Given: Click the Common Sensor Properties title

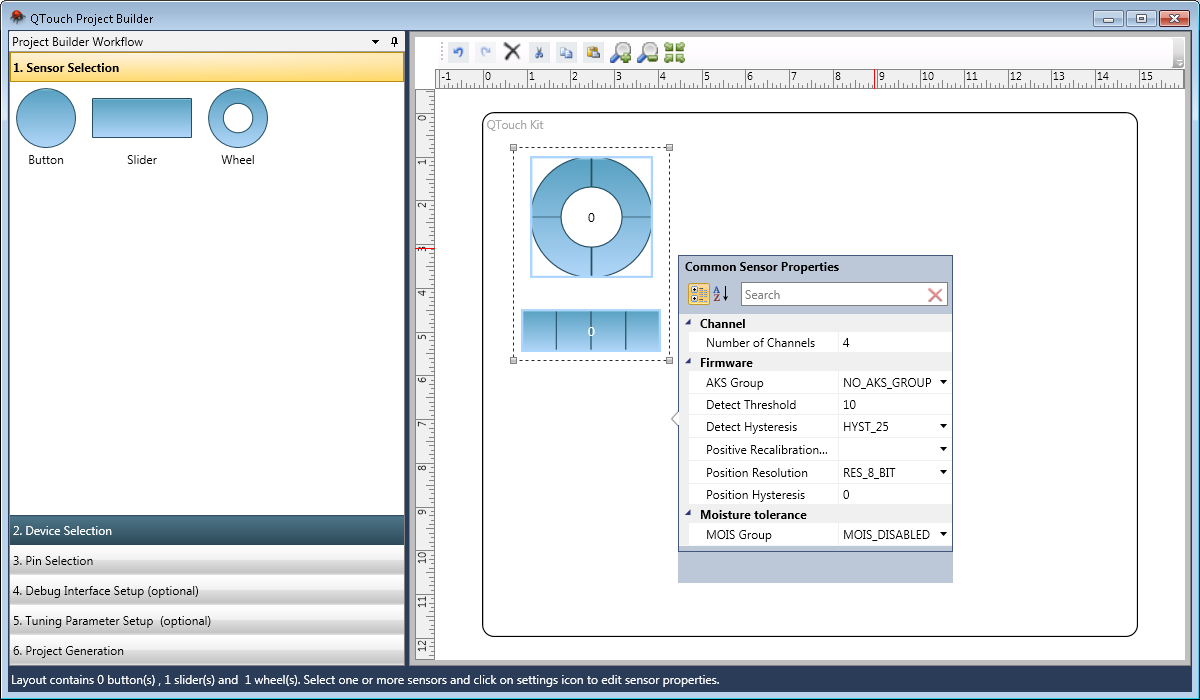Looking at the screenshot, I should coord(762,267).
